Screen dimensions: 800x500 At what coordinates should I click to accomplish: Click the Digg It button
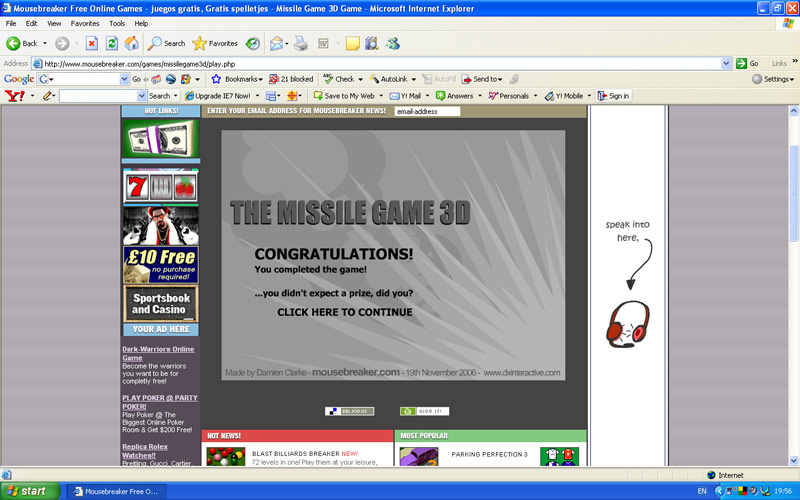point(424,411)
